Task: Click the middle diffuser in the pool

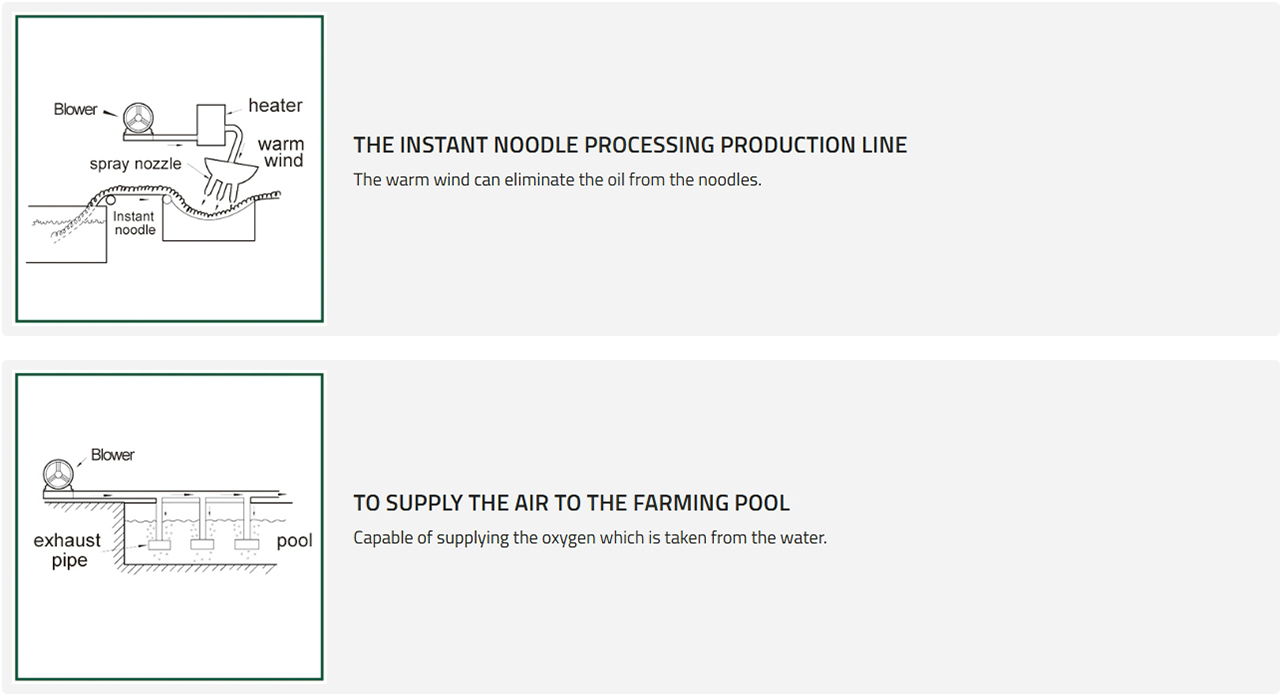Action: [203, 547]
